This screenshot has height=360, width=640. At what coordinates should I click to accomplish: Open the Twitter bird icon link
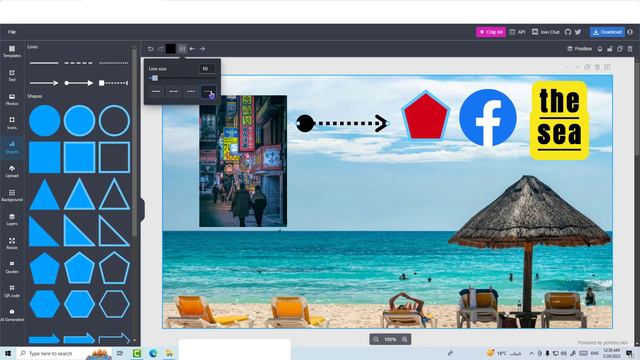click(578, 32)
